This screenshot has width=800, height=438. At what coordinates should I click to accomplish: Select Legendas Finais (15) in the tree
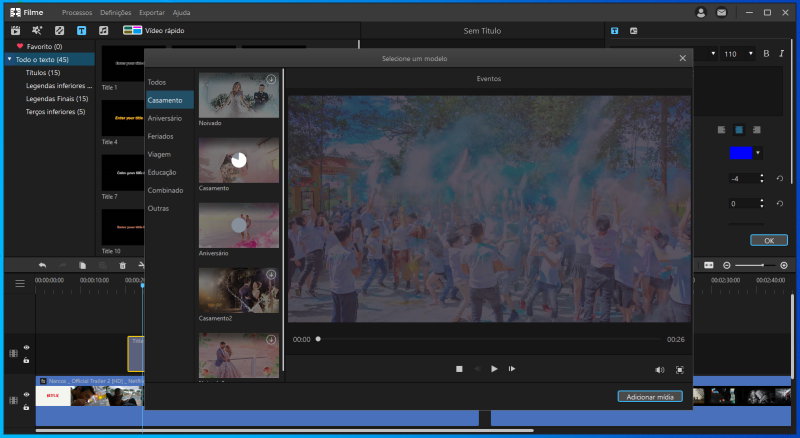click(x=57, y=99)
